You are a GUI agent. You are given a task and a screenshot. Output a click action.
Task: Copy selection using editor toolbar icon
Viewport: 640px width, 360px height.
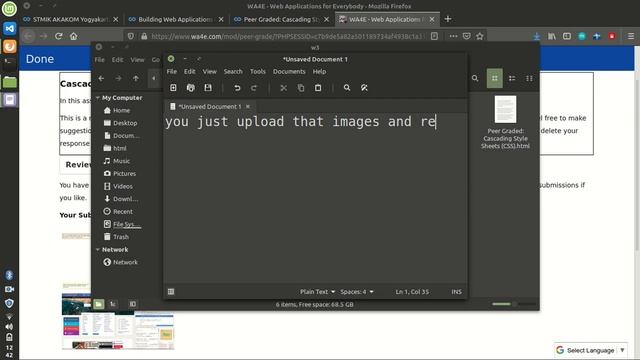[x=301, y=88]
